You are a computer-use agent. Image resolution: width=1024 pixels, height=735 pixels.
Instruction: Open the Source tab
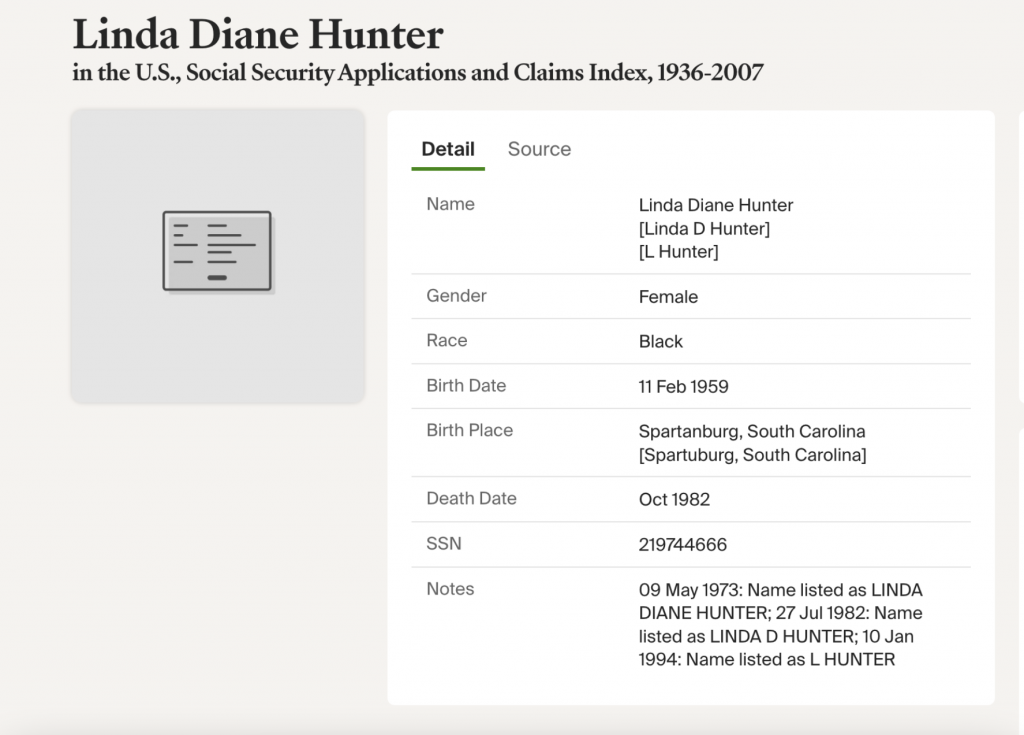coord(539,149)
